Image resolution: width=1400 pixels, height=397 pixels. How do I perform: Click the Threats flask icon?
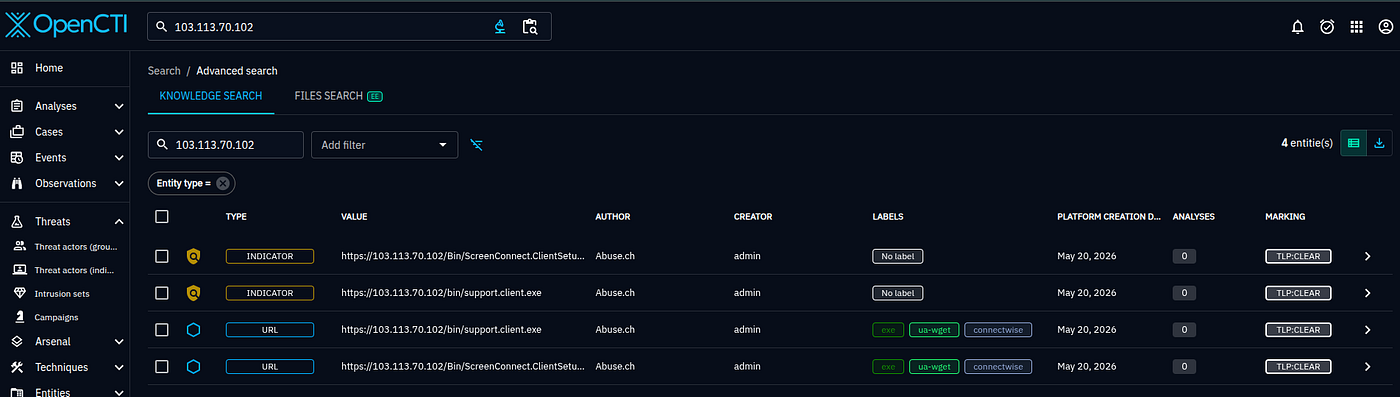click(16, 222)
